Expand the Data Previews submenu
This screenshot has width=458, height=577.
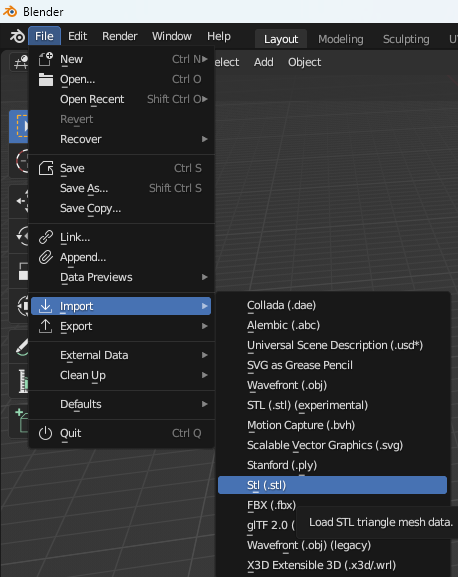[121, 277]
